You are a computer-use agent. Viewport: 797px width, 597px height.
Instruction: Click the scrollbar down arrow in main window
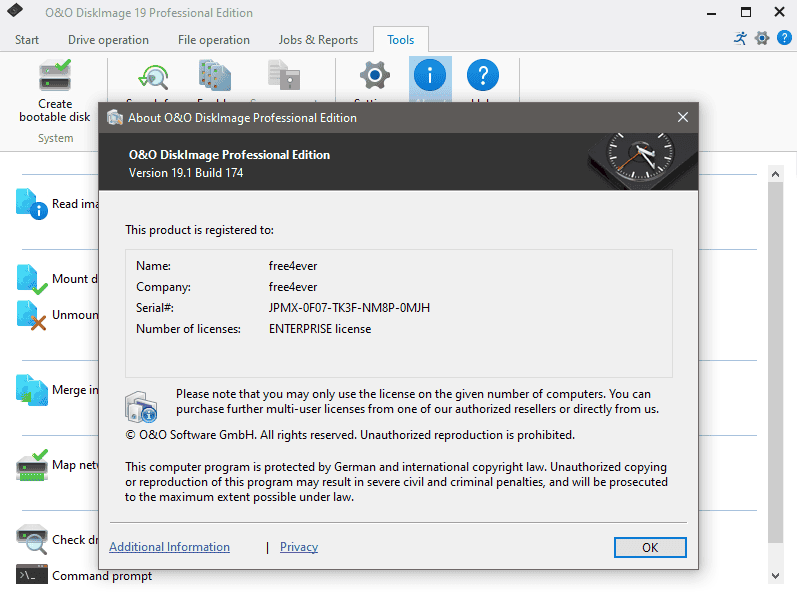click(x=775, y=576)
